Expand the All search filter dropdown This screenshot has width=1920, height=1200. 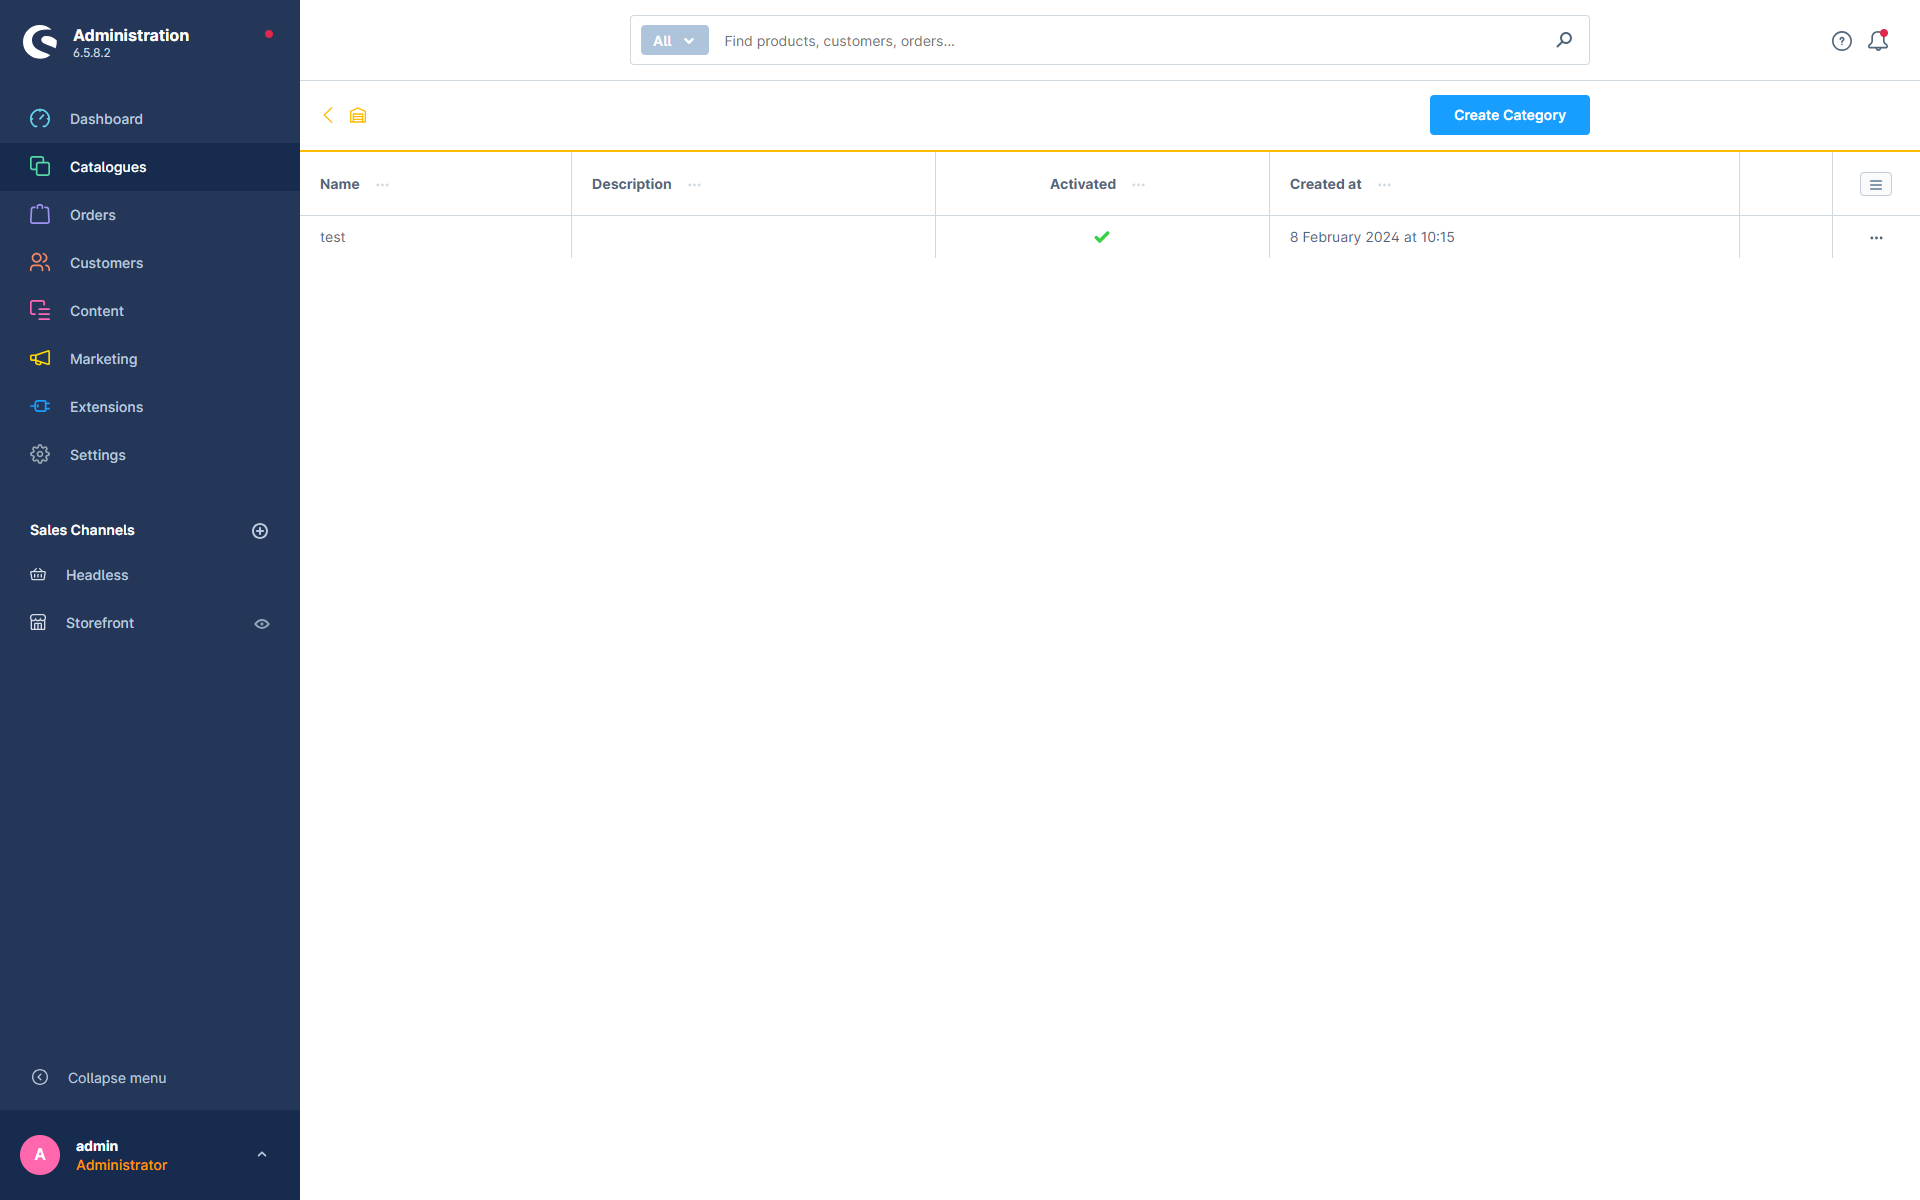point(675,40)
